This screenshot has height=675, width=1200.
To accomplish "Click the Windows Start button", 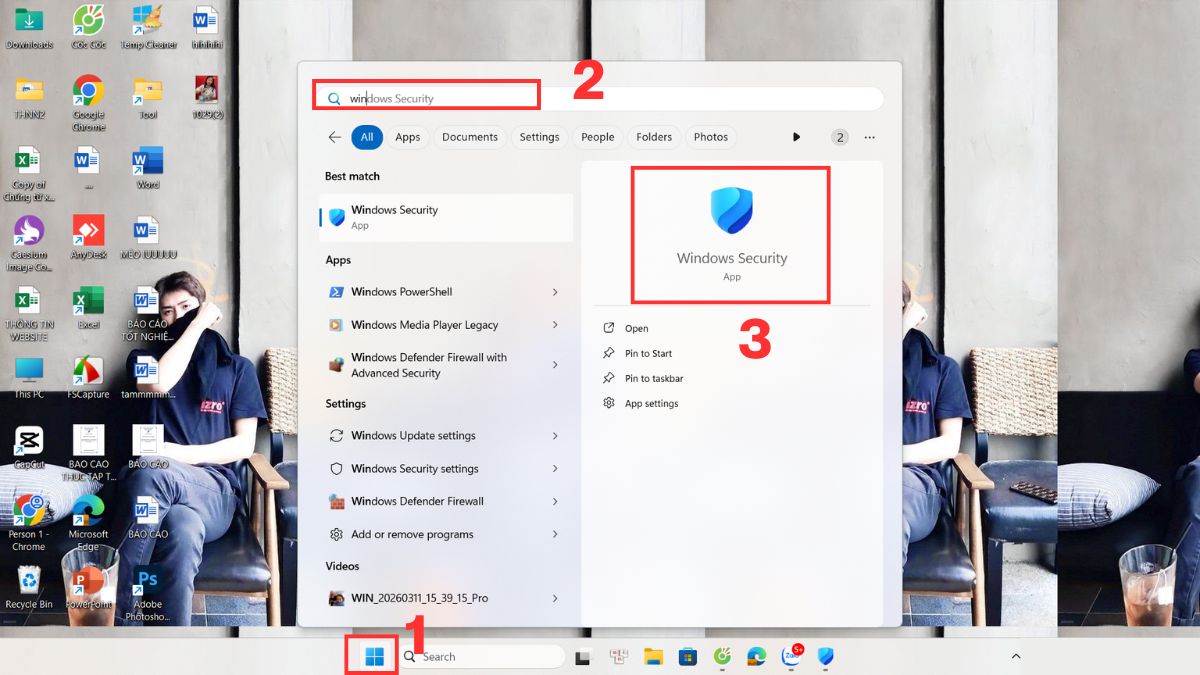I will click(x=374, y=656).
